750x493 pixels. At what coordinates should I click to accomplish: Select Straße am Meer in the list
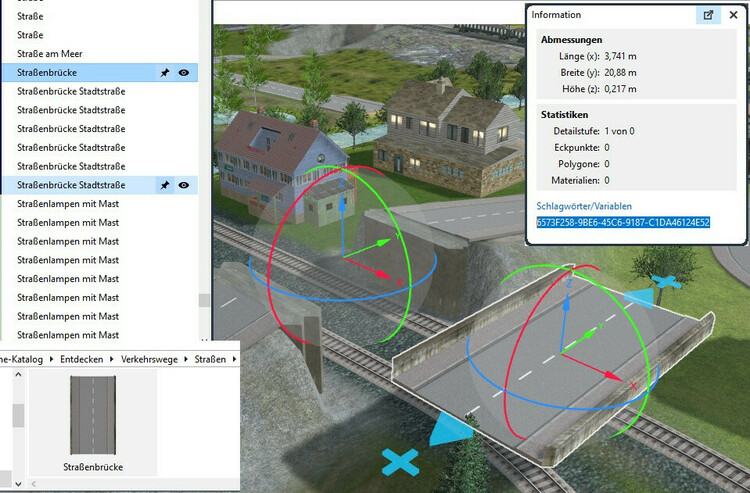coord(50,54)
